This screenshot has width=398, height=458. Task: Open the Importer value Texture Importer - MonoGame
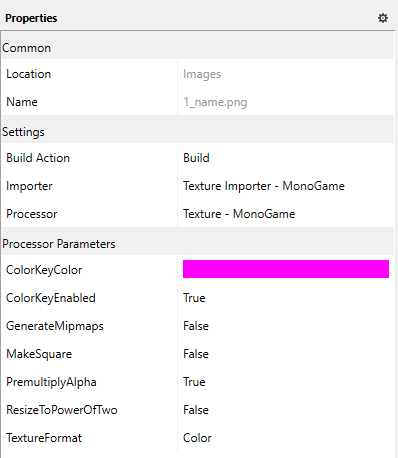264,186
